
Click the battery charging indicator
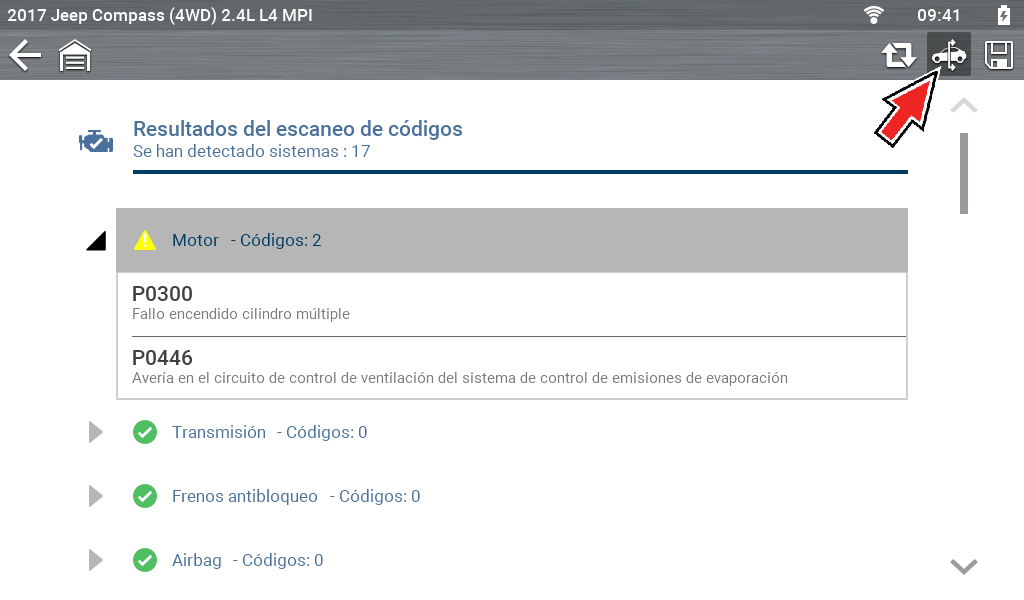[x=1004, y=15]
